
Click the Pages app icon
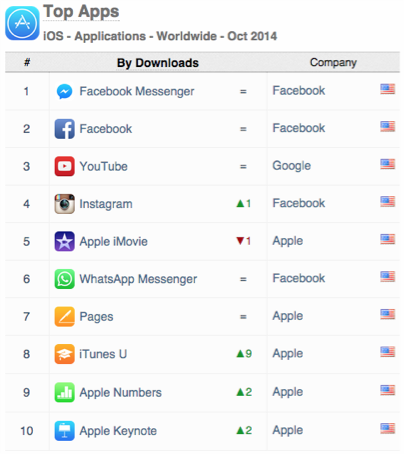(64, 316)
